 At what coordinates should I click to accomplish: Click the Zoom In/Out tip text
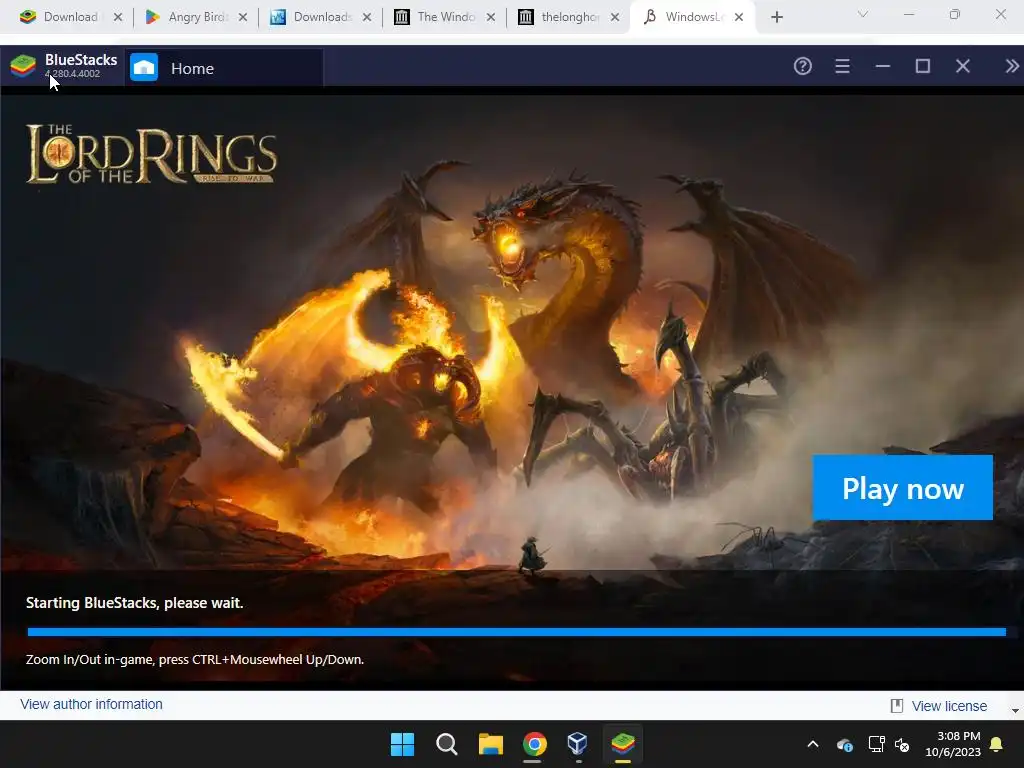pos(195,660)
